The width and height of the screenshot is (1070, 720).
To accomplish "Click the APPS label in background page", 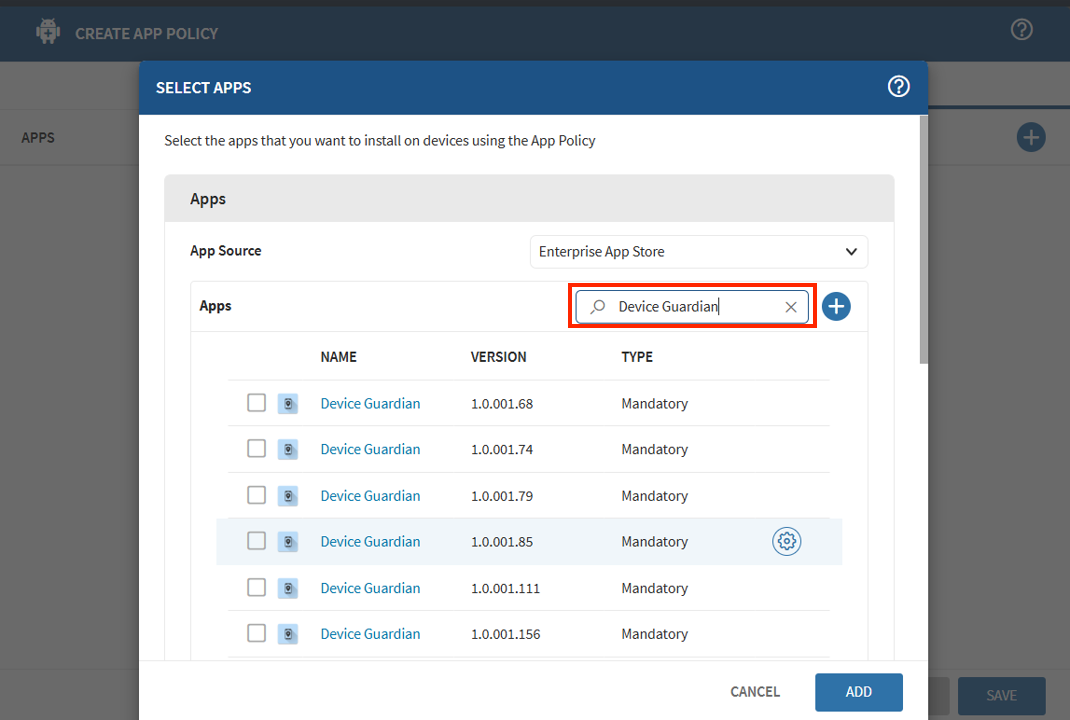I will (38, 138).
